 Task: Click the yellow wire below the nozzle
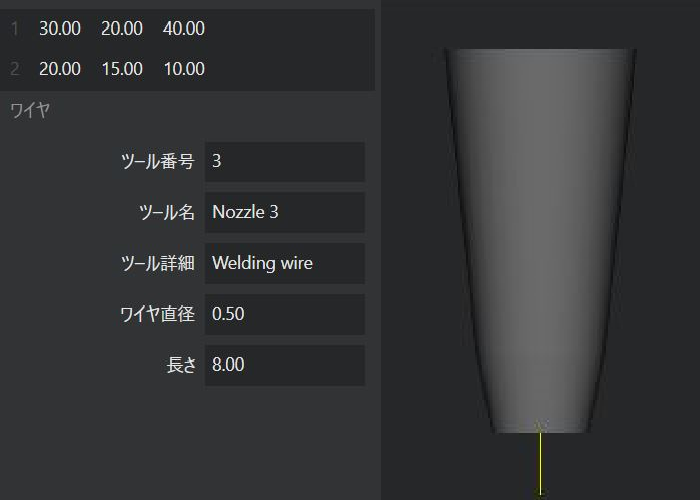[x=540, y=464]
